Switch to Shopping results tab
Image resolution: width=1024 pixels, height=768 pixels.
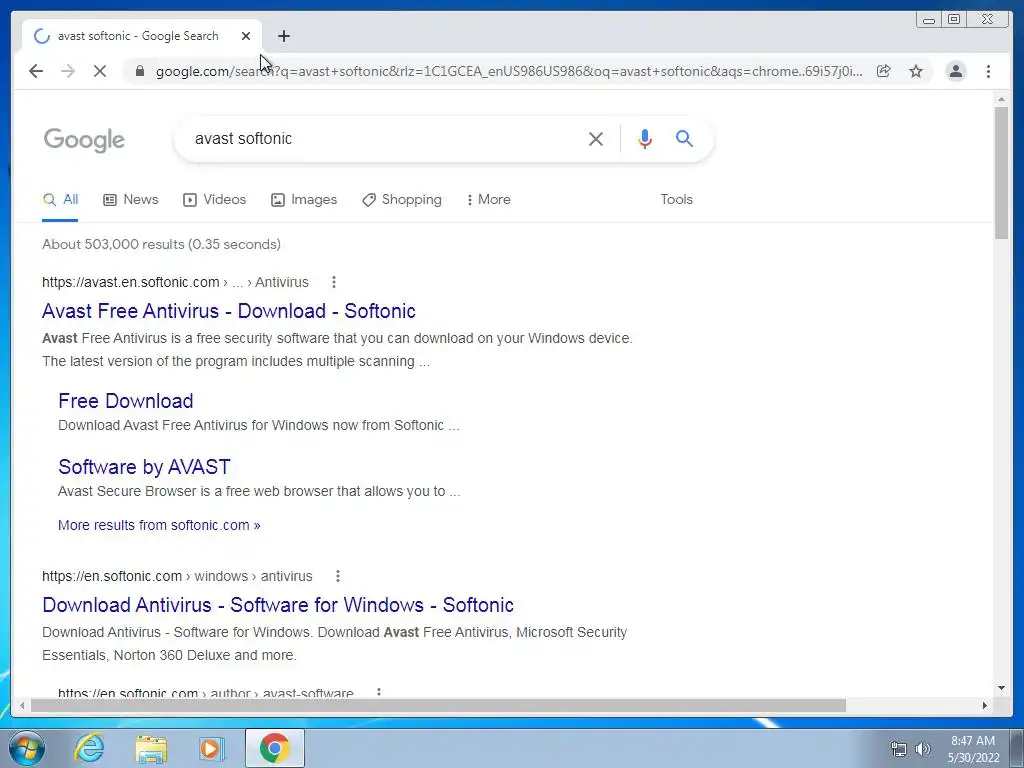tap(402, 200)
